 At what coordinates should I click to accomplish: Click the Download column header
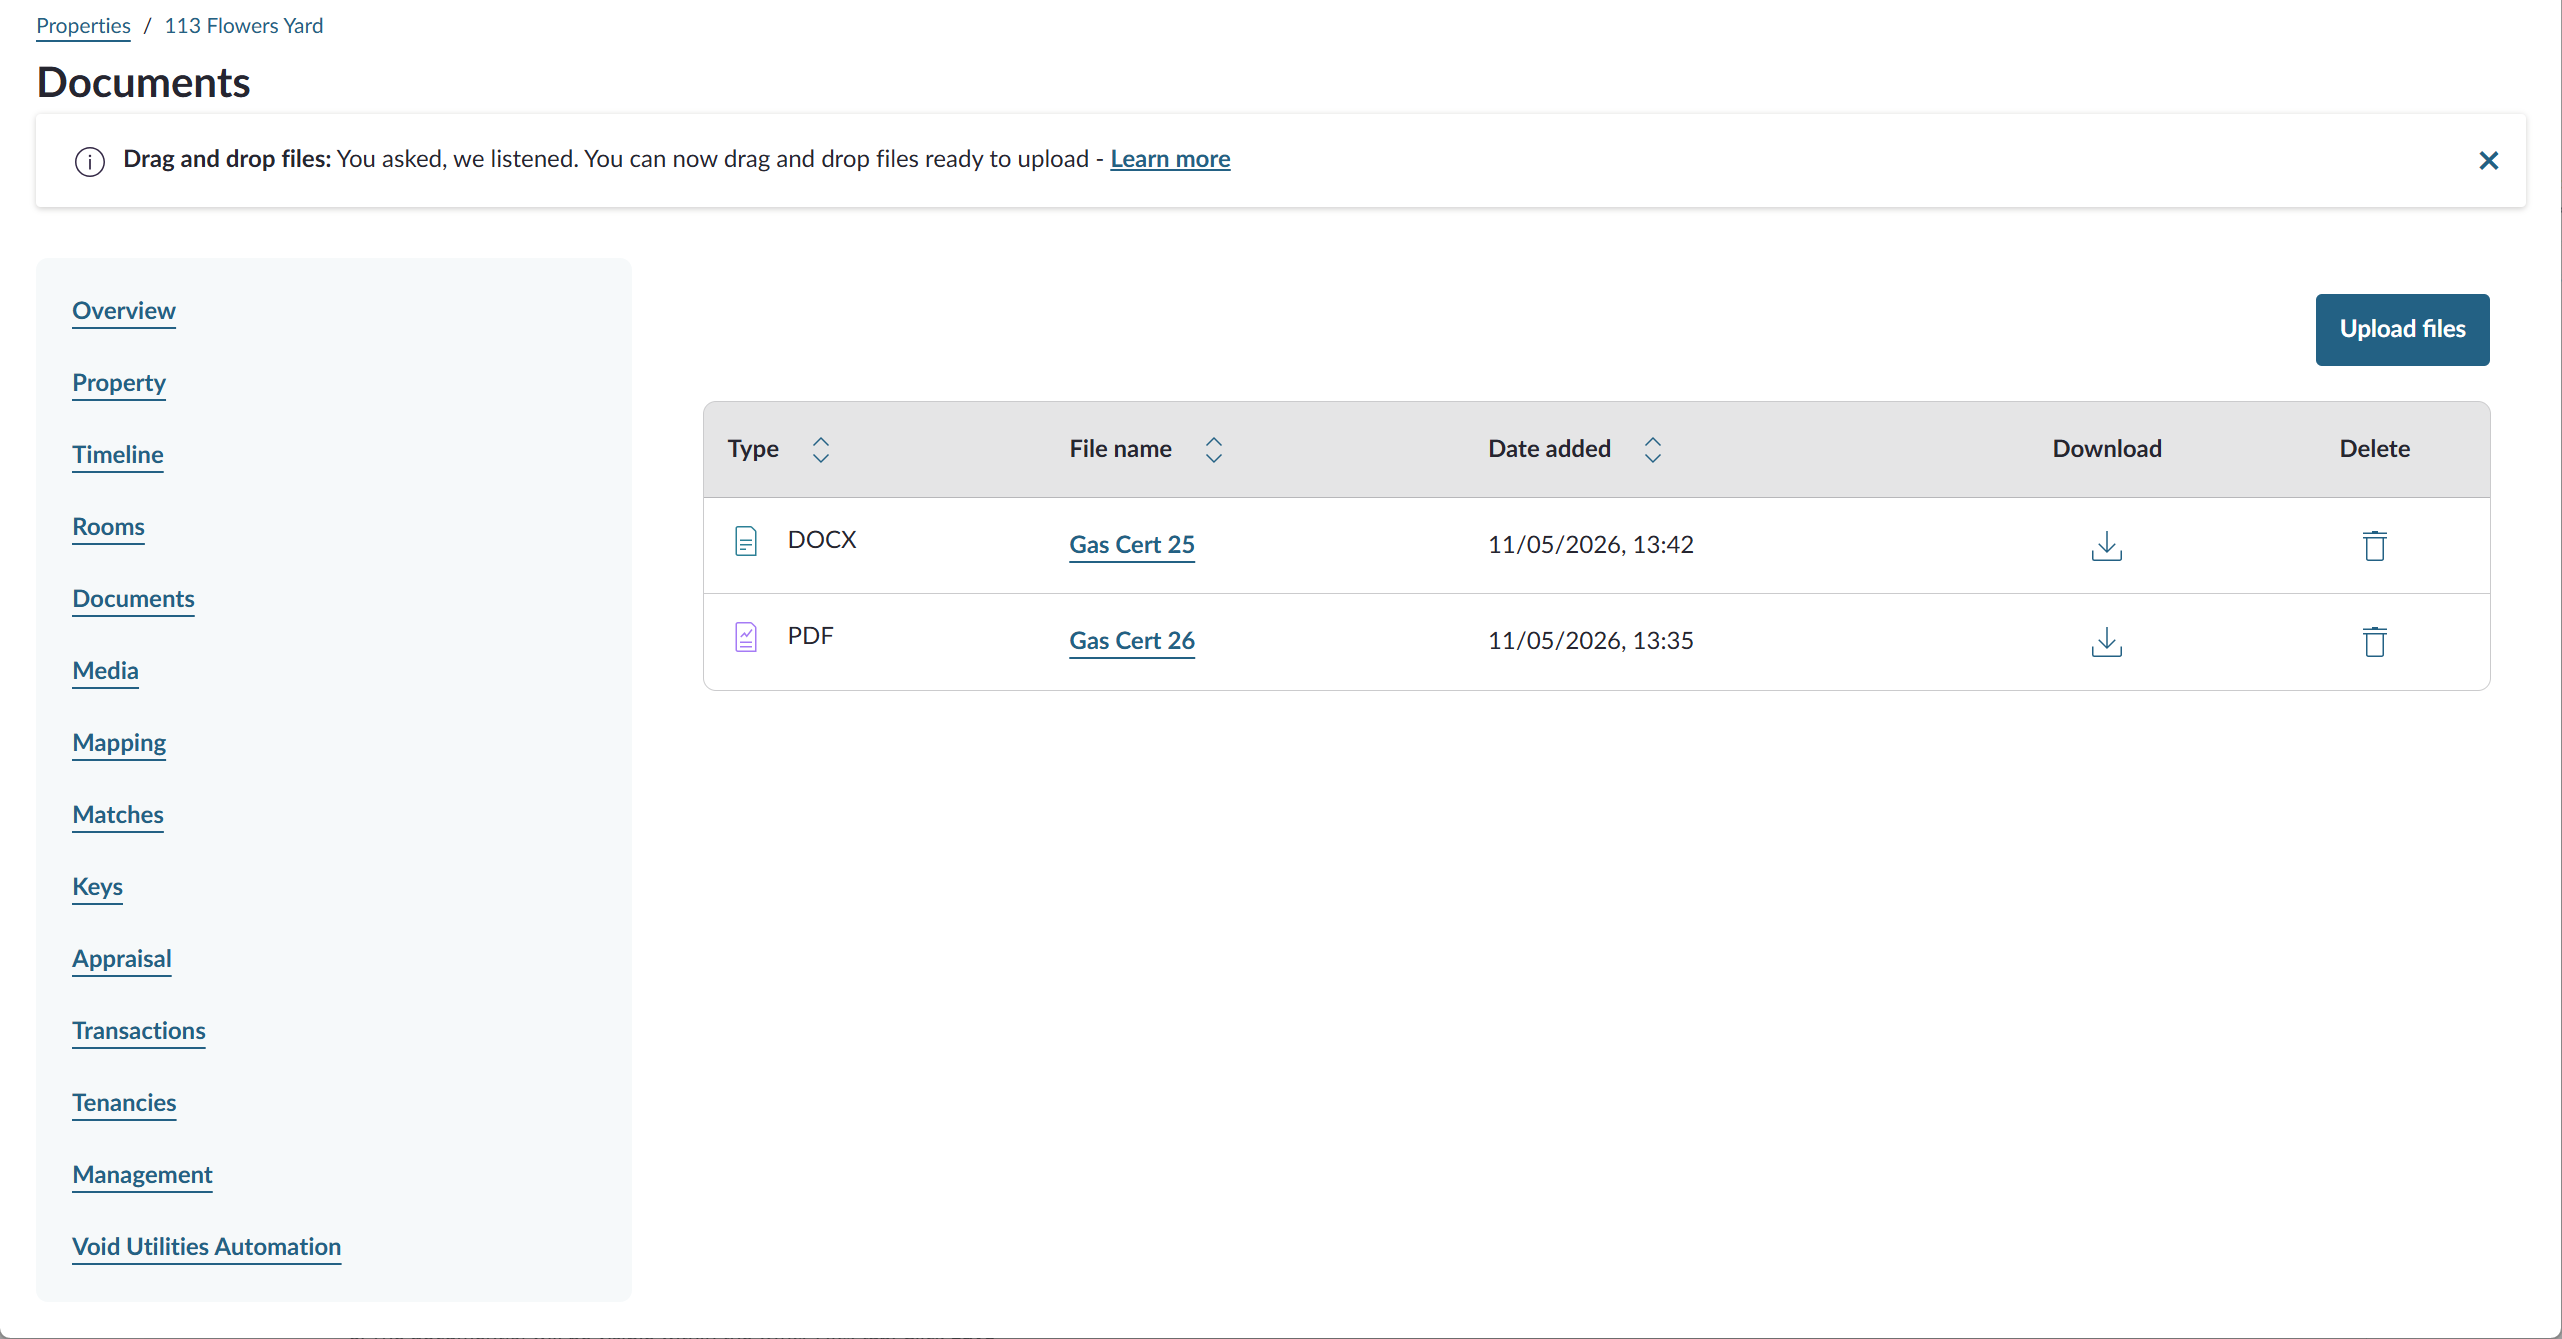click(2106, 449)
